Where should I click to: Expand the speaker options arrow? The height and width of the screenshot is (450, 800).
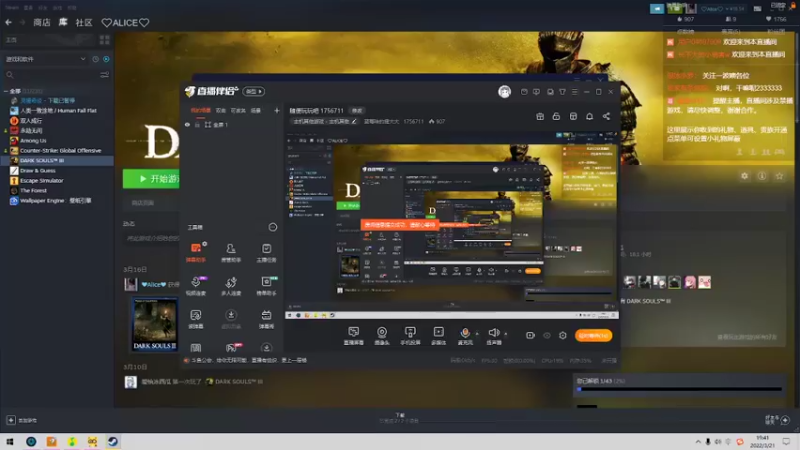click(x=506, y=334)
